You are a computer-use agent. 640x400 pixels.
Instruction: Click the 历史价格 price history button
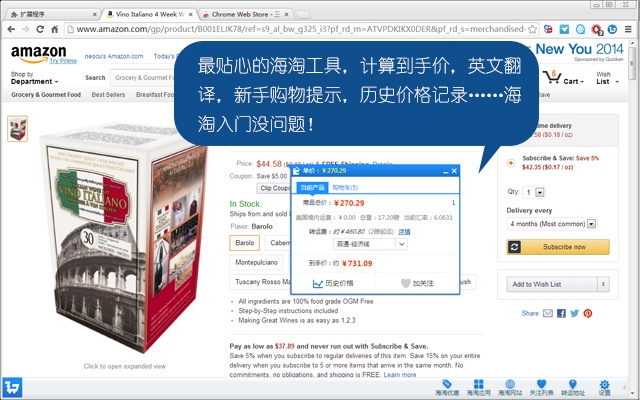point(333,283)
